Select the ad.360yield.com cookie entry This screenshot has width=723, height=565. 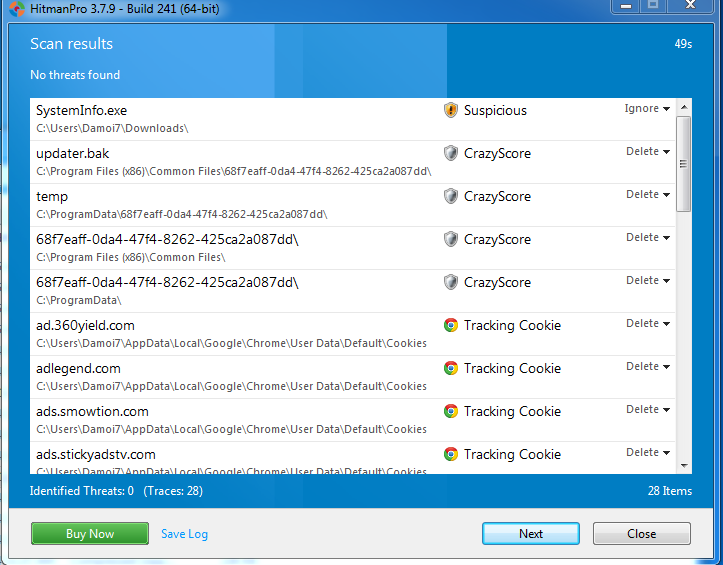[85, 326]
